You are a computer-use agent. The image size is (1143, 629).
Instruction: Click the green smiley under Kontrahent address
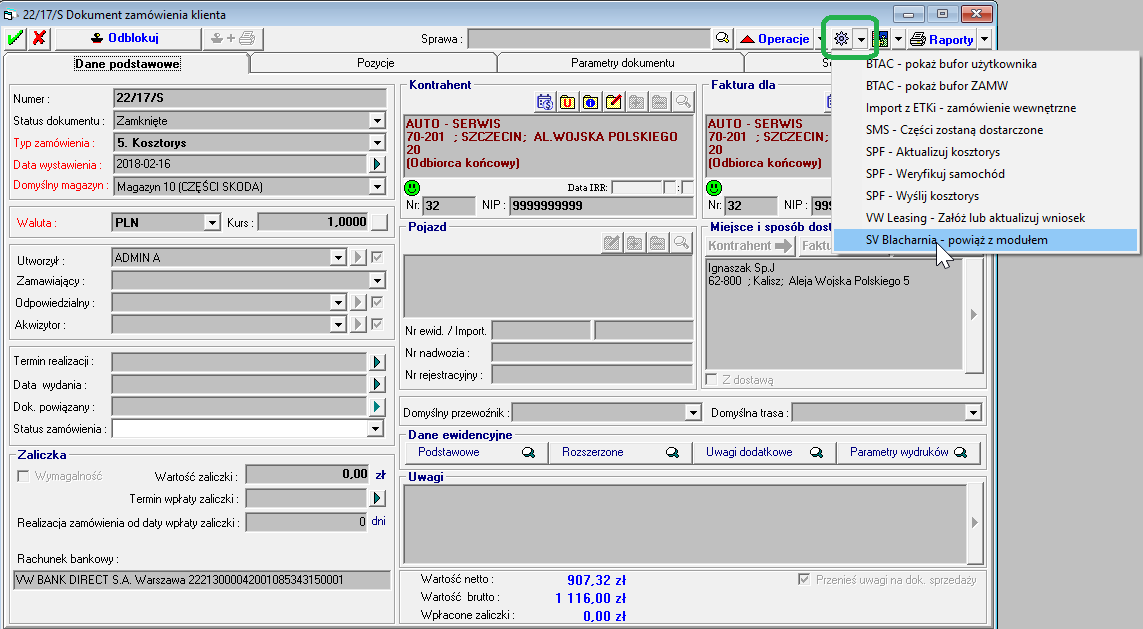coord(413,187)
